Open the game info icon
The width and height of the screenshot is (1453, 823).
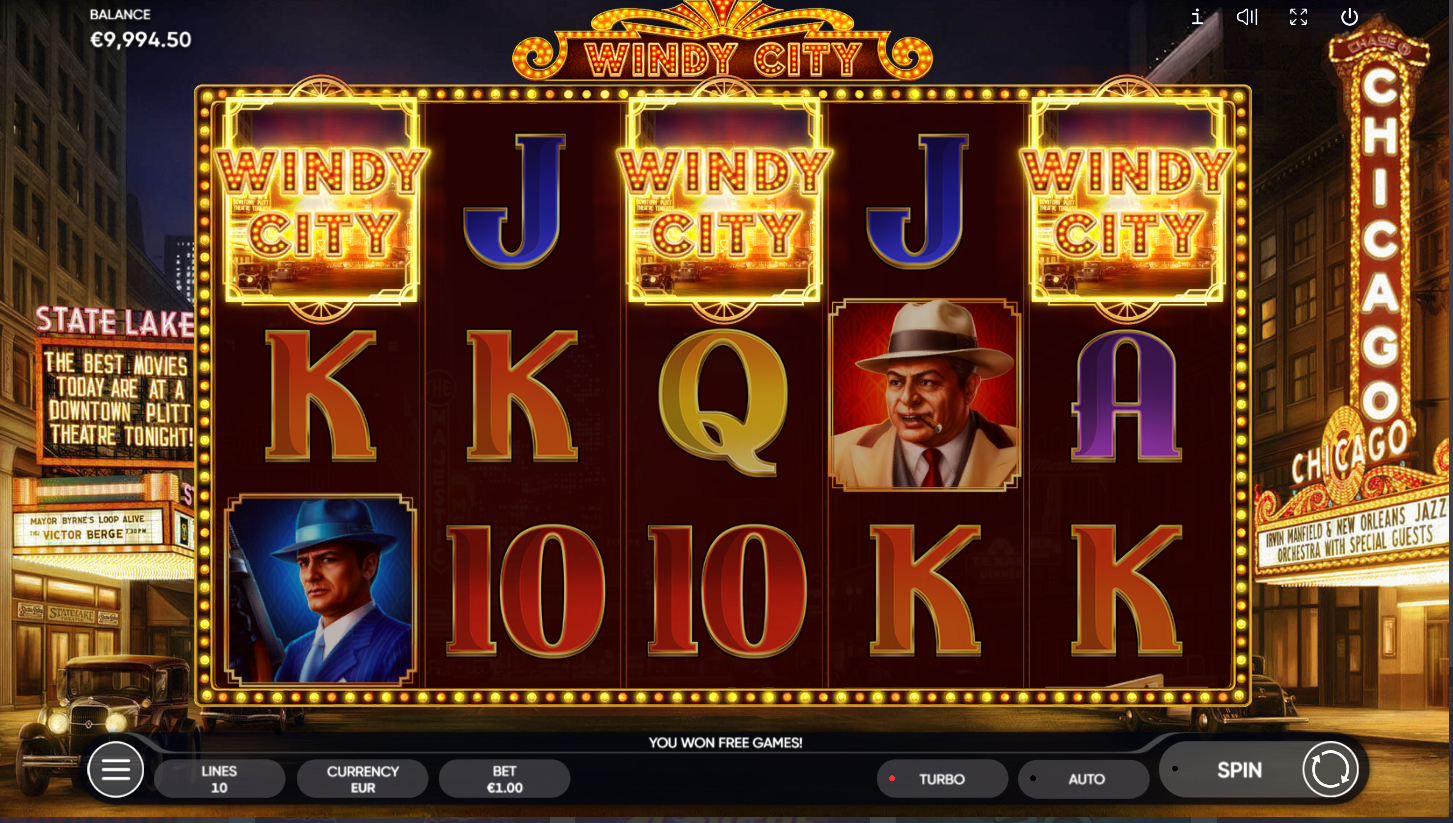(1196, 17)
